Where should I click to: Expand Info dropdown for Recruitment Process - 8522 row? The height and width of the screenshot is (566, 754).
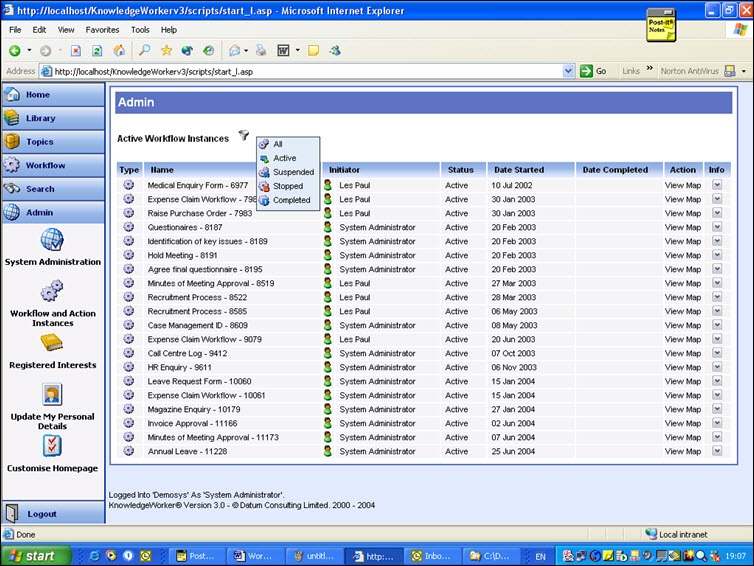pyautogui.click(x=717, y=297)
